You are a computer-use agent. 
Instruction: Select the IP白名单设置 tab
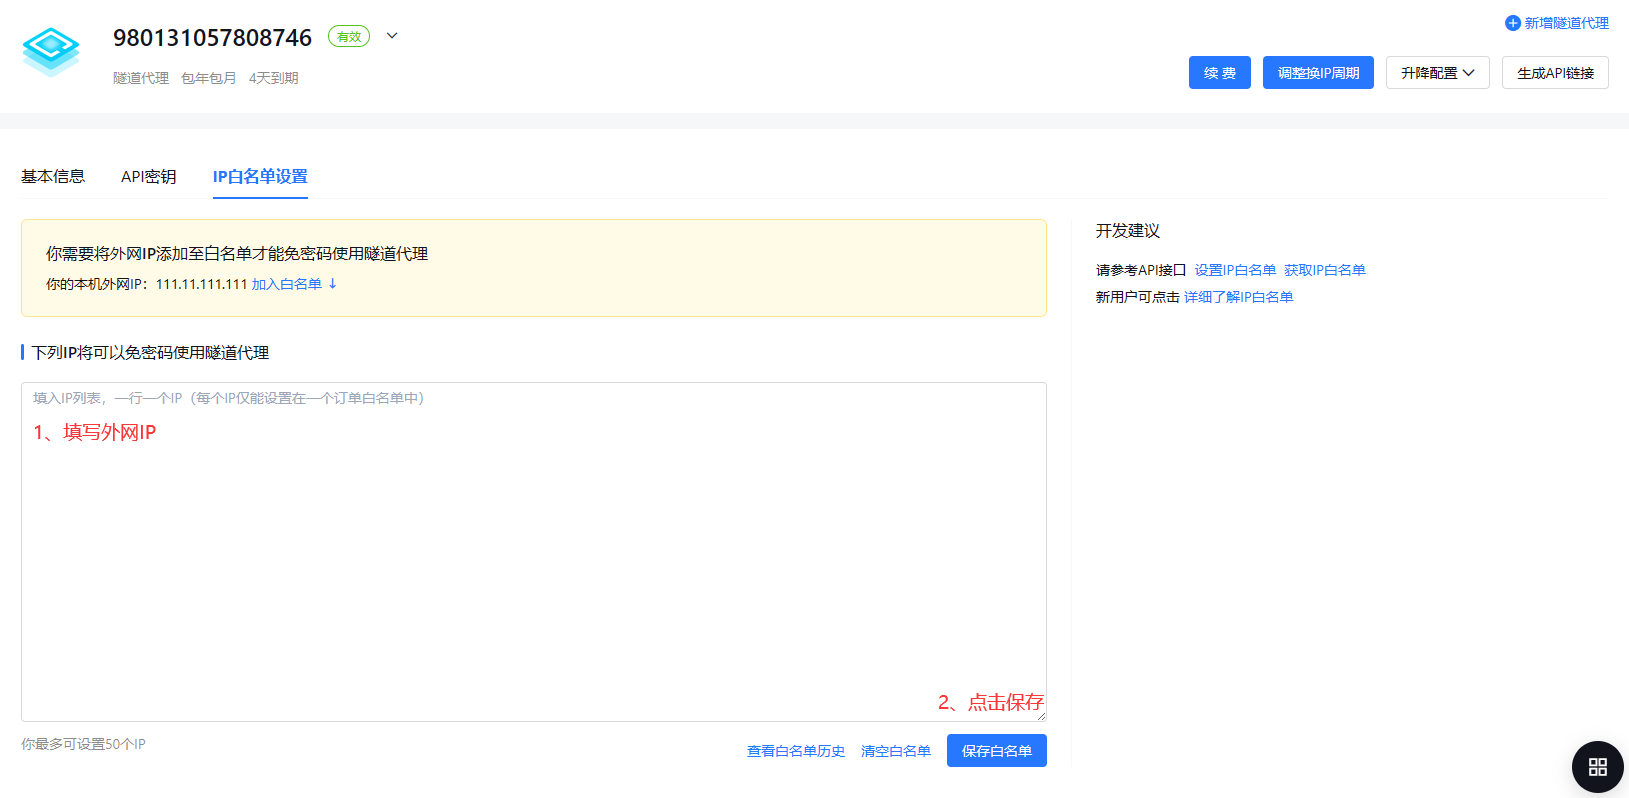pyautogui.click(x=260, y=177)
